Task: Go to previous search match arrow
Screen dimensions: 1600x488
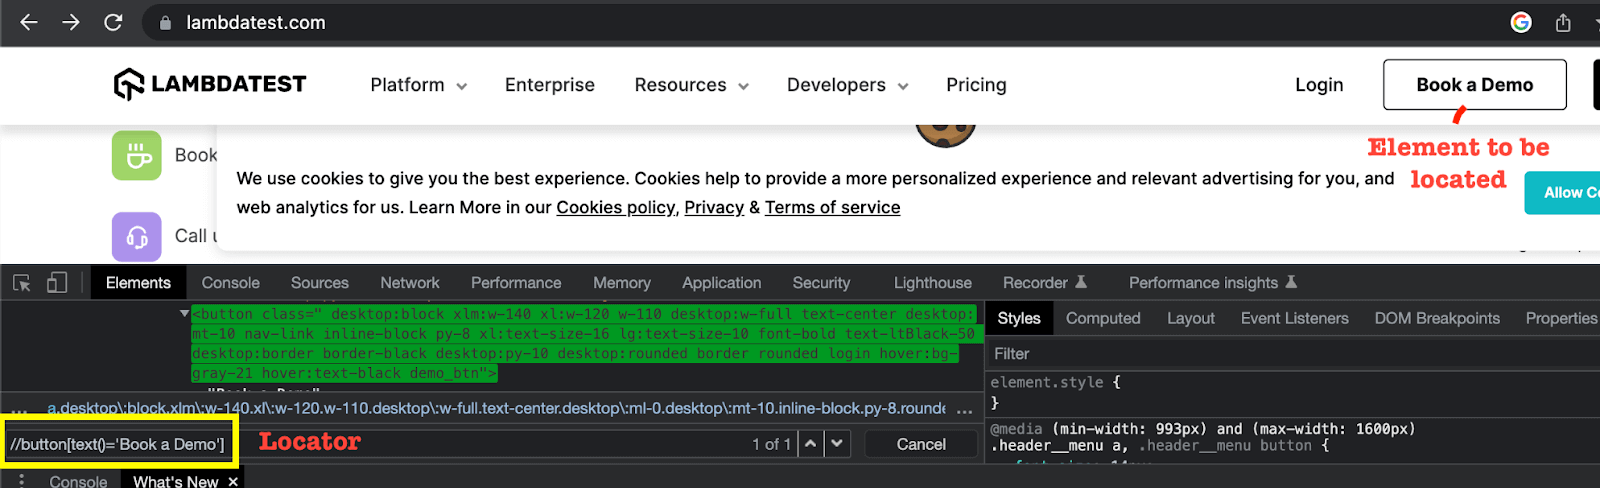Action: coord(811,443)
